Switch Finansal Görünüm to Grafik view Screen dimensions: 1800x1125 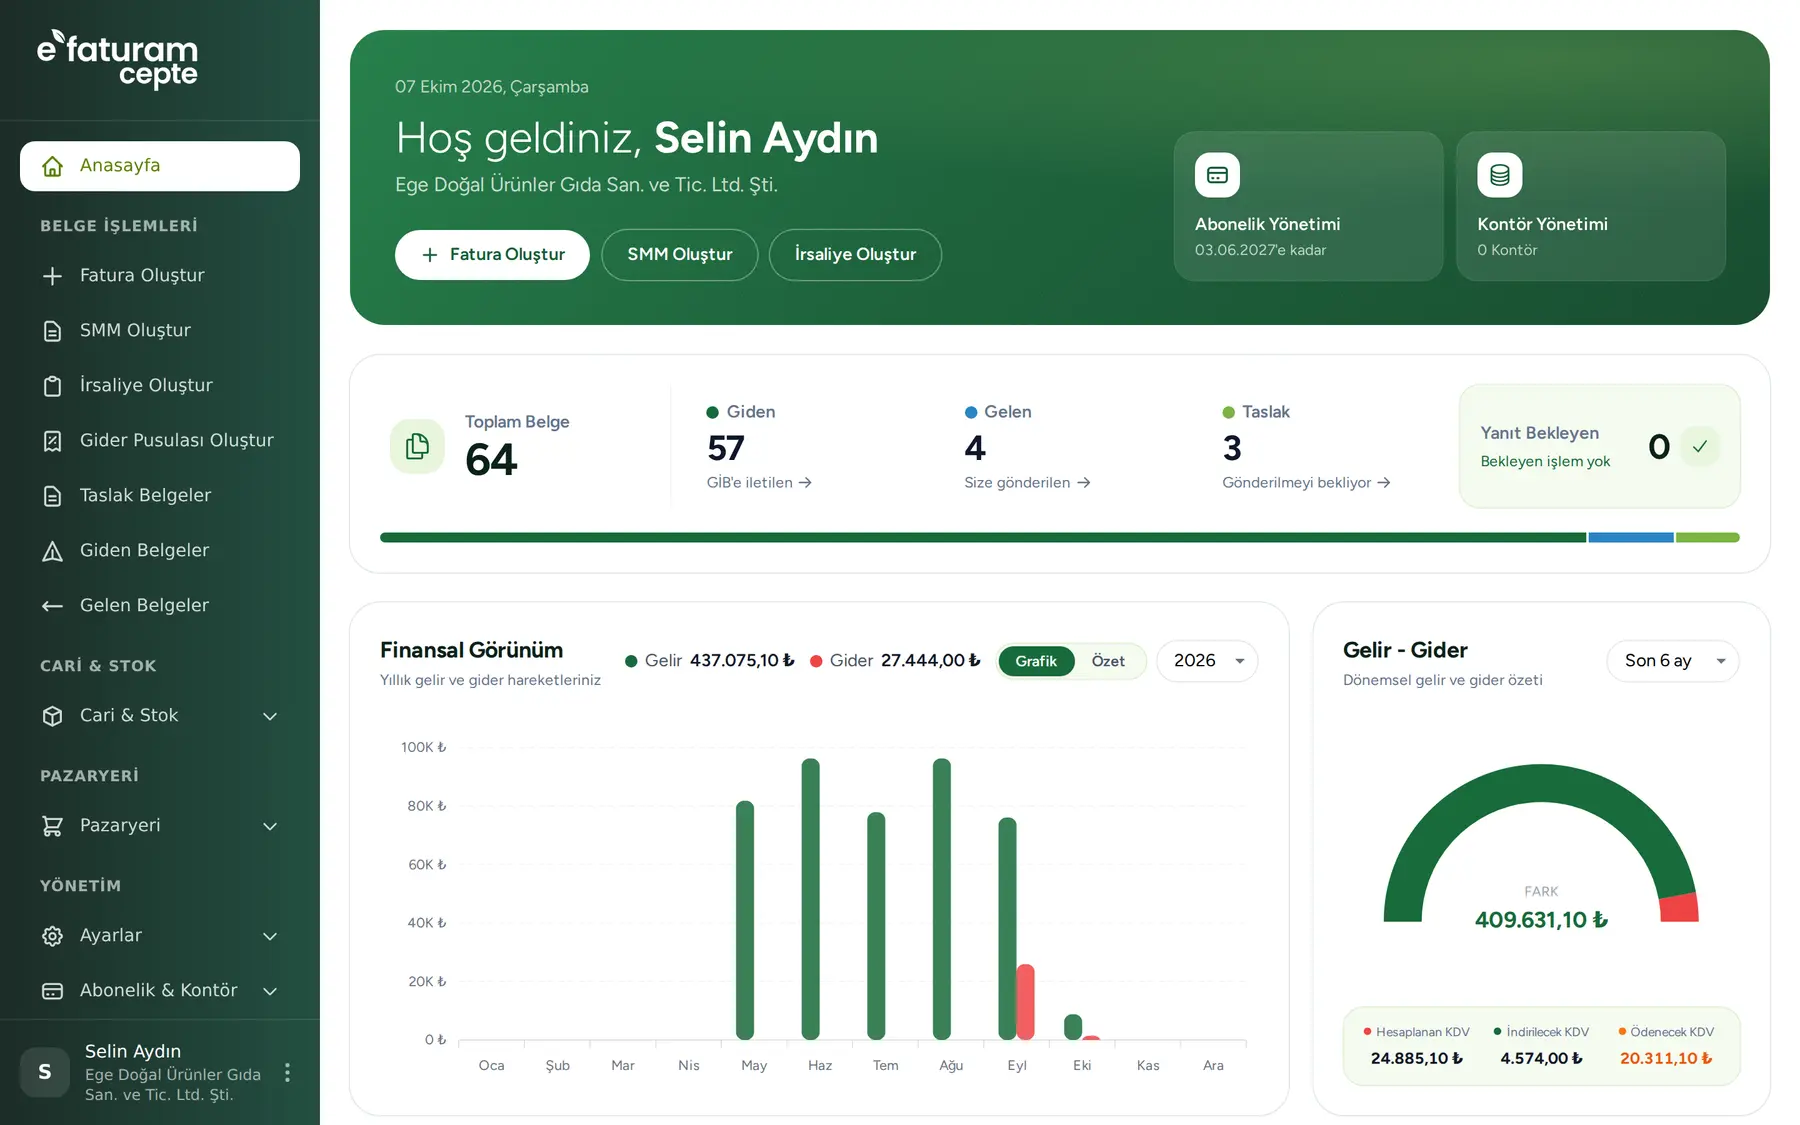click(1036, 661)
